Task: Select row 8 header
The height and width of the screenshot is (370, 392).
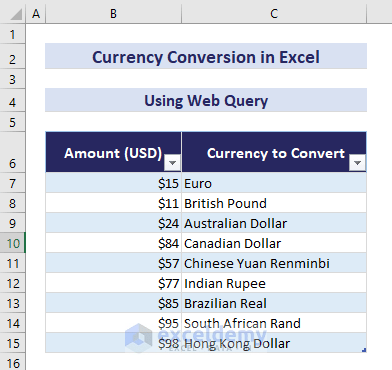Action: tap(13, 203)
